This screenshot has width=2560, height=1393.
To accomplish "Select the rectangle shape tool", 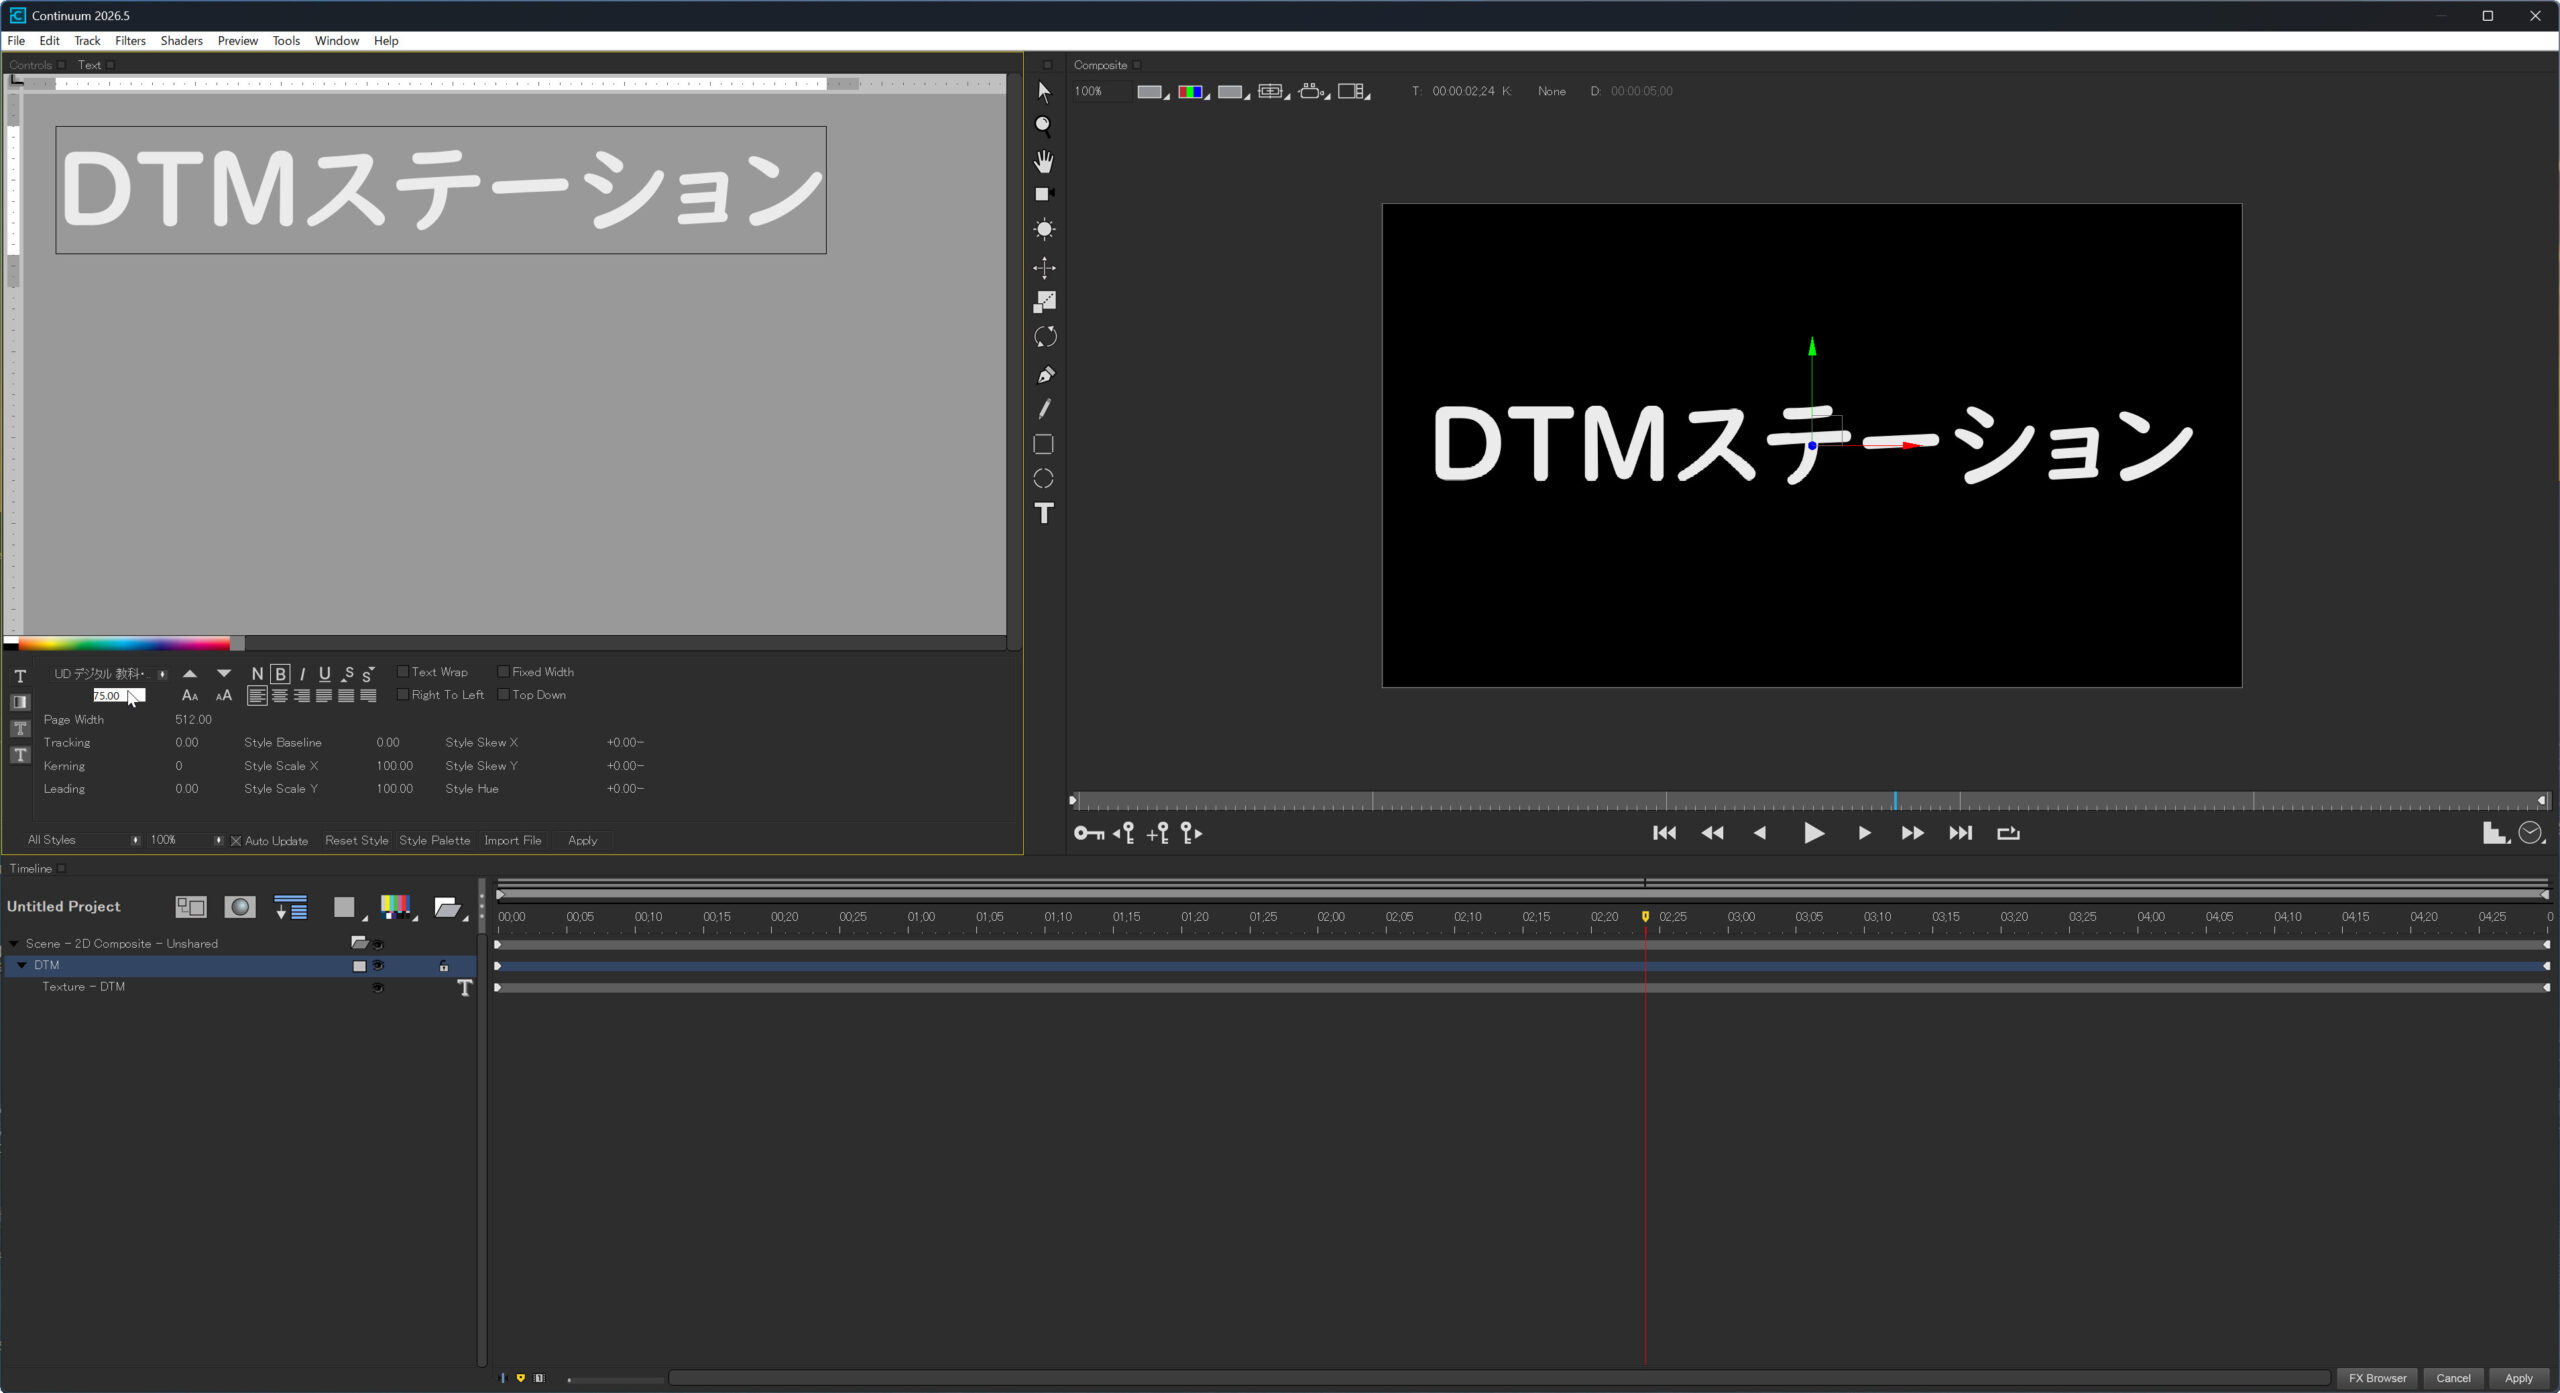I will pyautogui.click(x=1043, y=444).
